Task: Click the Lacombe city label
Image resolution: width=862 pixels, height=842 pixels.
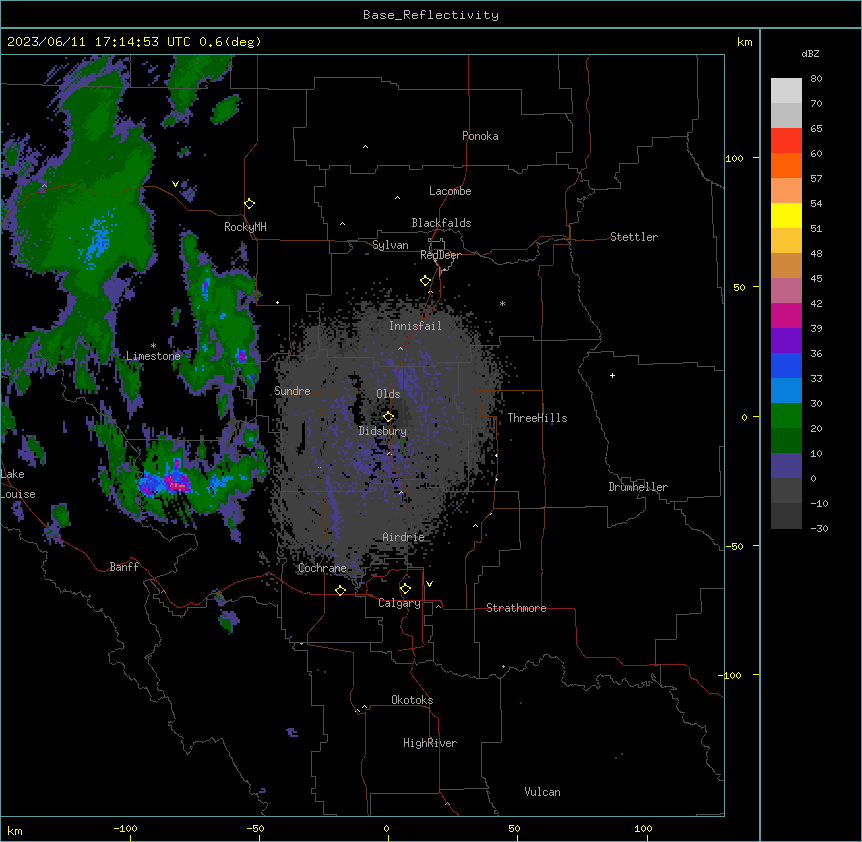Action: pyautogui.click(x=450, y=191)
